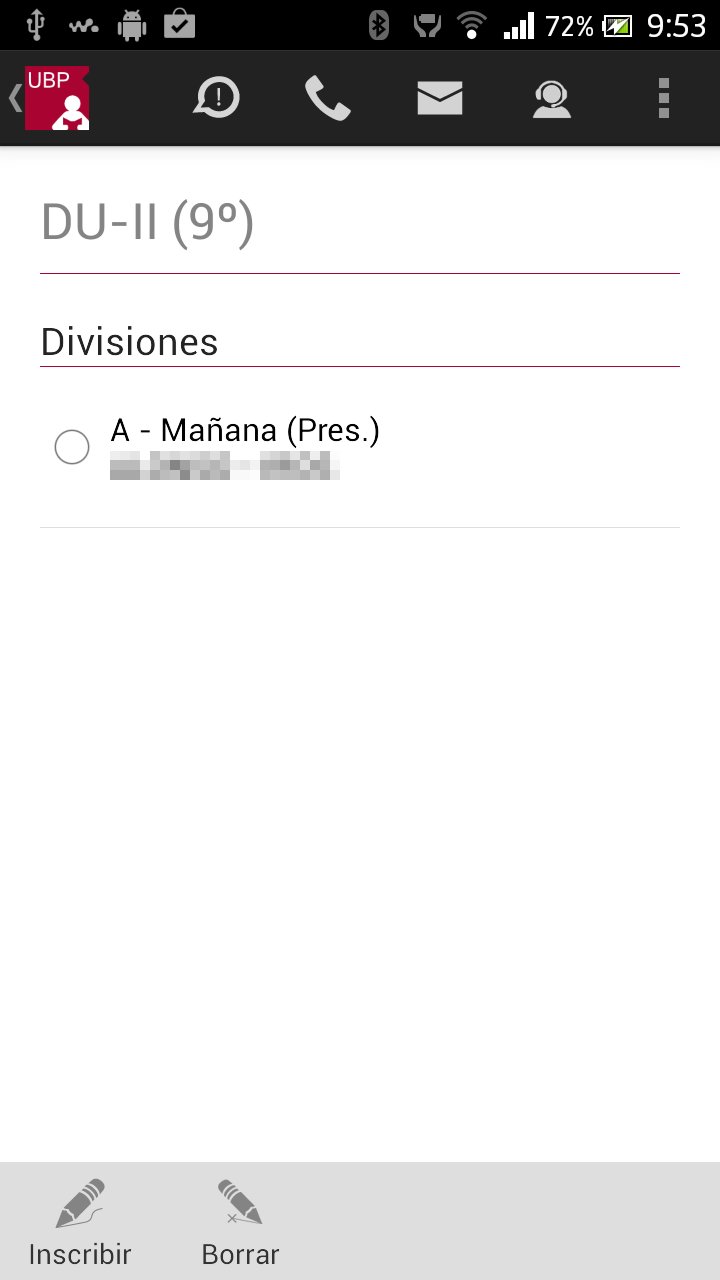The width and height of the screenshot is (720, 1280).
Task: Tap the Inscribir pencil button
Action: (x=80, y=1222)
